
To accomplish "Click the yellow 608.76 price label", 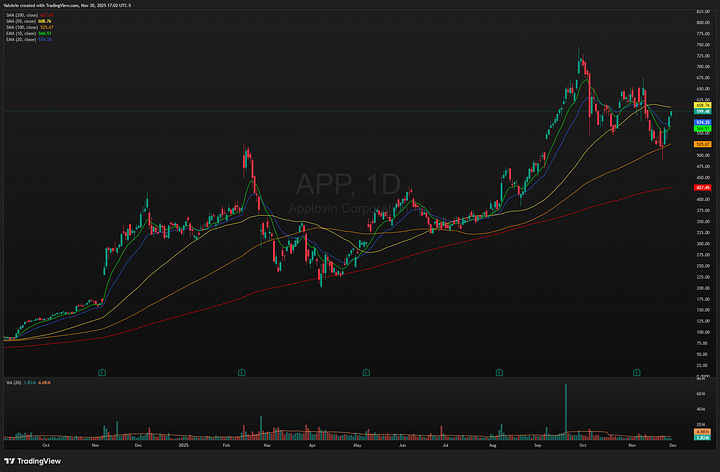I will (703, 106).
